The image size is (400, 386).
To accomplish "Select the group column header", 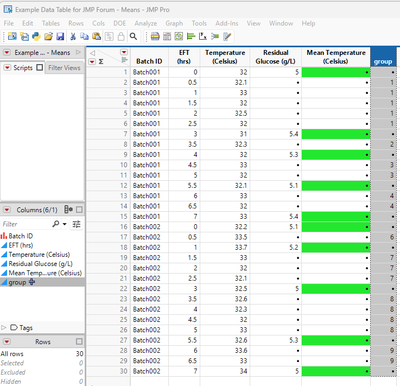I will (383, 57).
